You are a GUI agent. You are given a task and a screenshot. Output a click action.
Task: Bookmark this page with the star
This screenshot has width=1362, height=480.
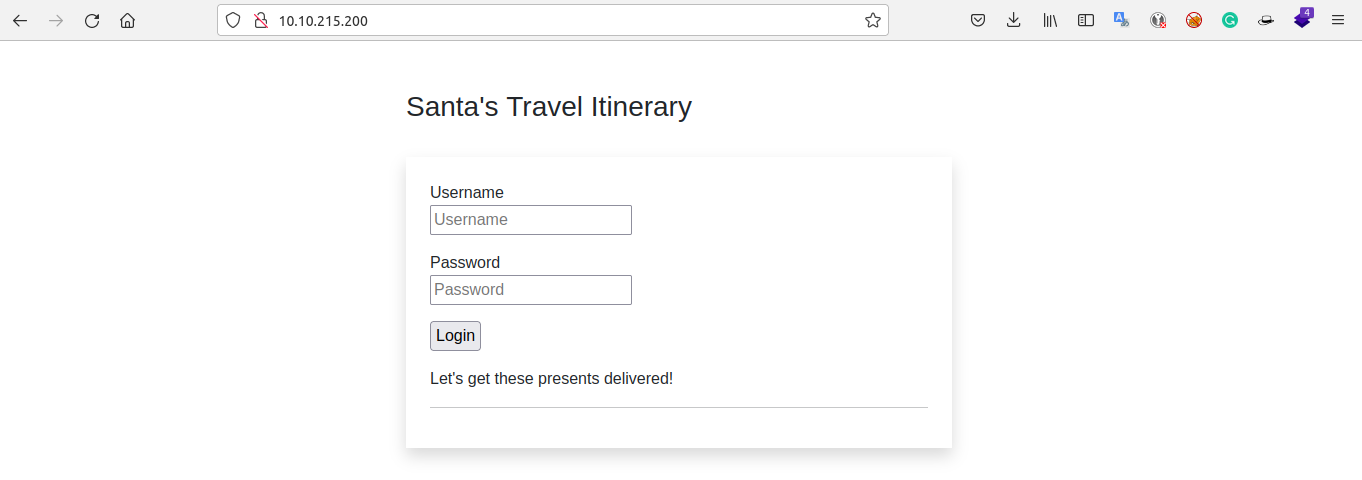[873, 20]
